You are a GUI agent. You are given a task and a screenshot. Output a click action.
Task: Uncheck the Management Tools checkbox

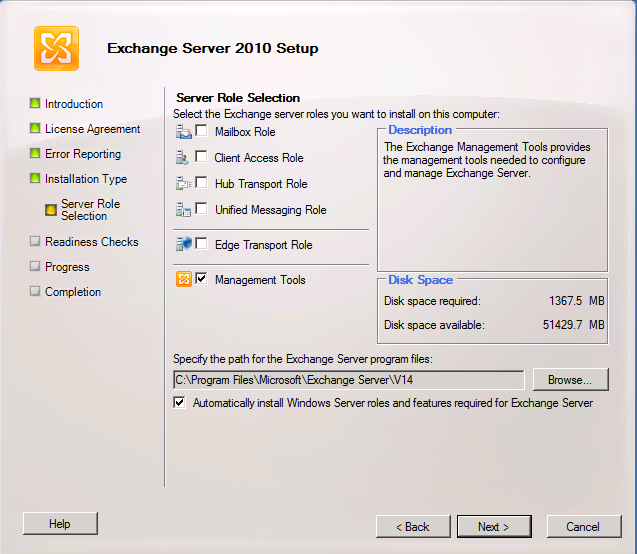[202, 278]
